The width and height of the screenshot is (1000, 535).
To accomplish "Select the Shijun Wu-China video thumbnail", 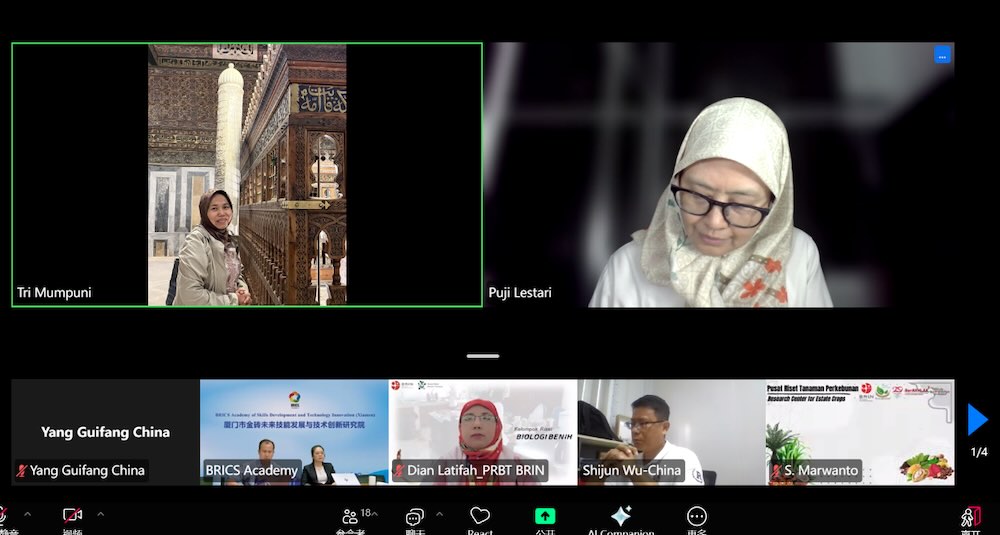I will (672, 432).
